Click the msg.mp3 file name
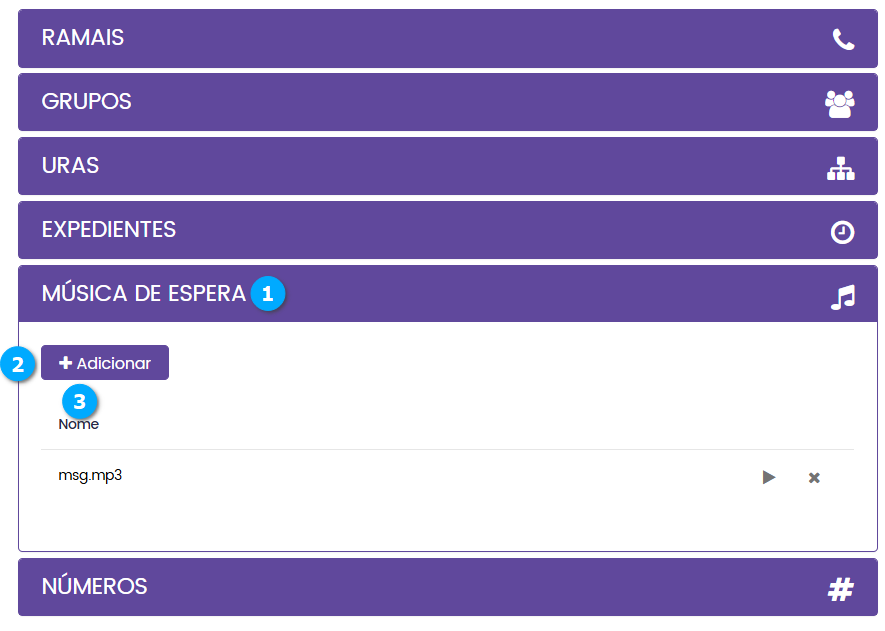 pyautogui.click(x=90, y=475)
